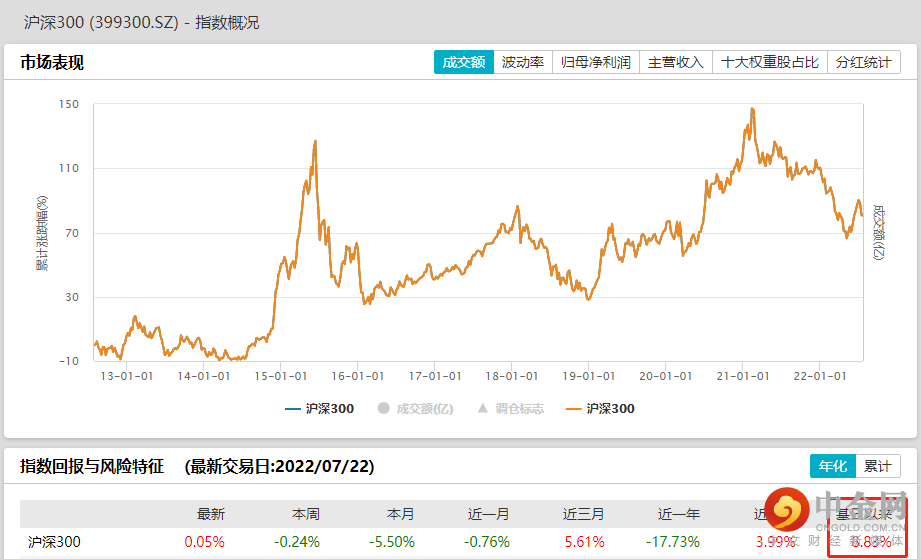The height and width of the screenshot is (559, 921).
Task: Click the 2021 peak on chart line
Action: click(752, 109)
